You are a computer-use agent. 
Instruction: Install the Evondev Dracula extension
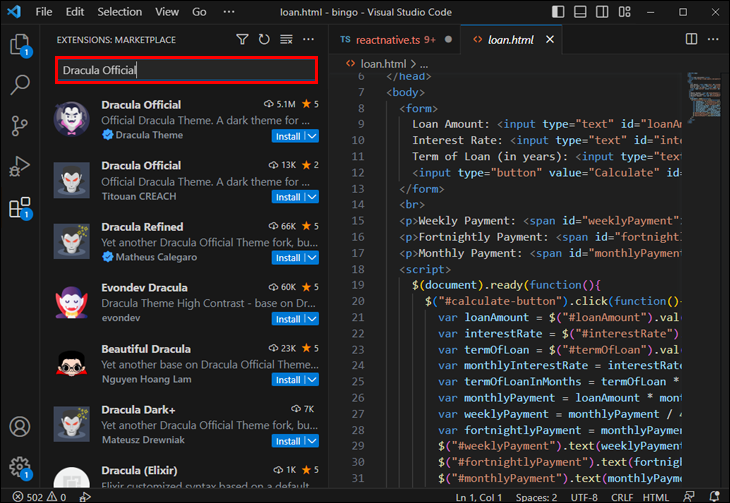click(288, 319)
